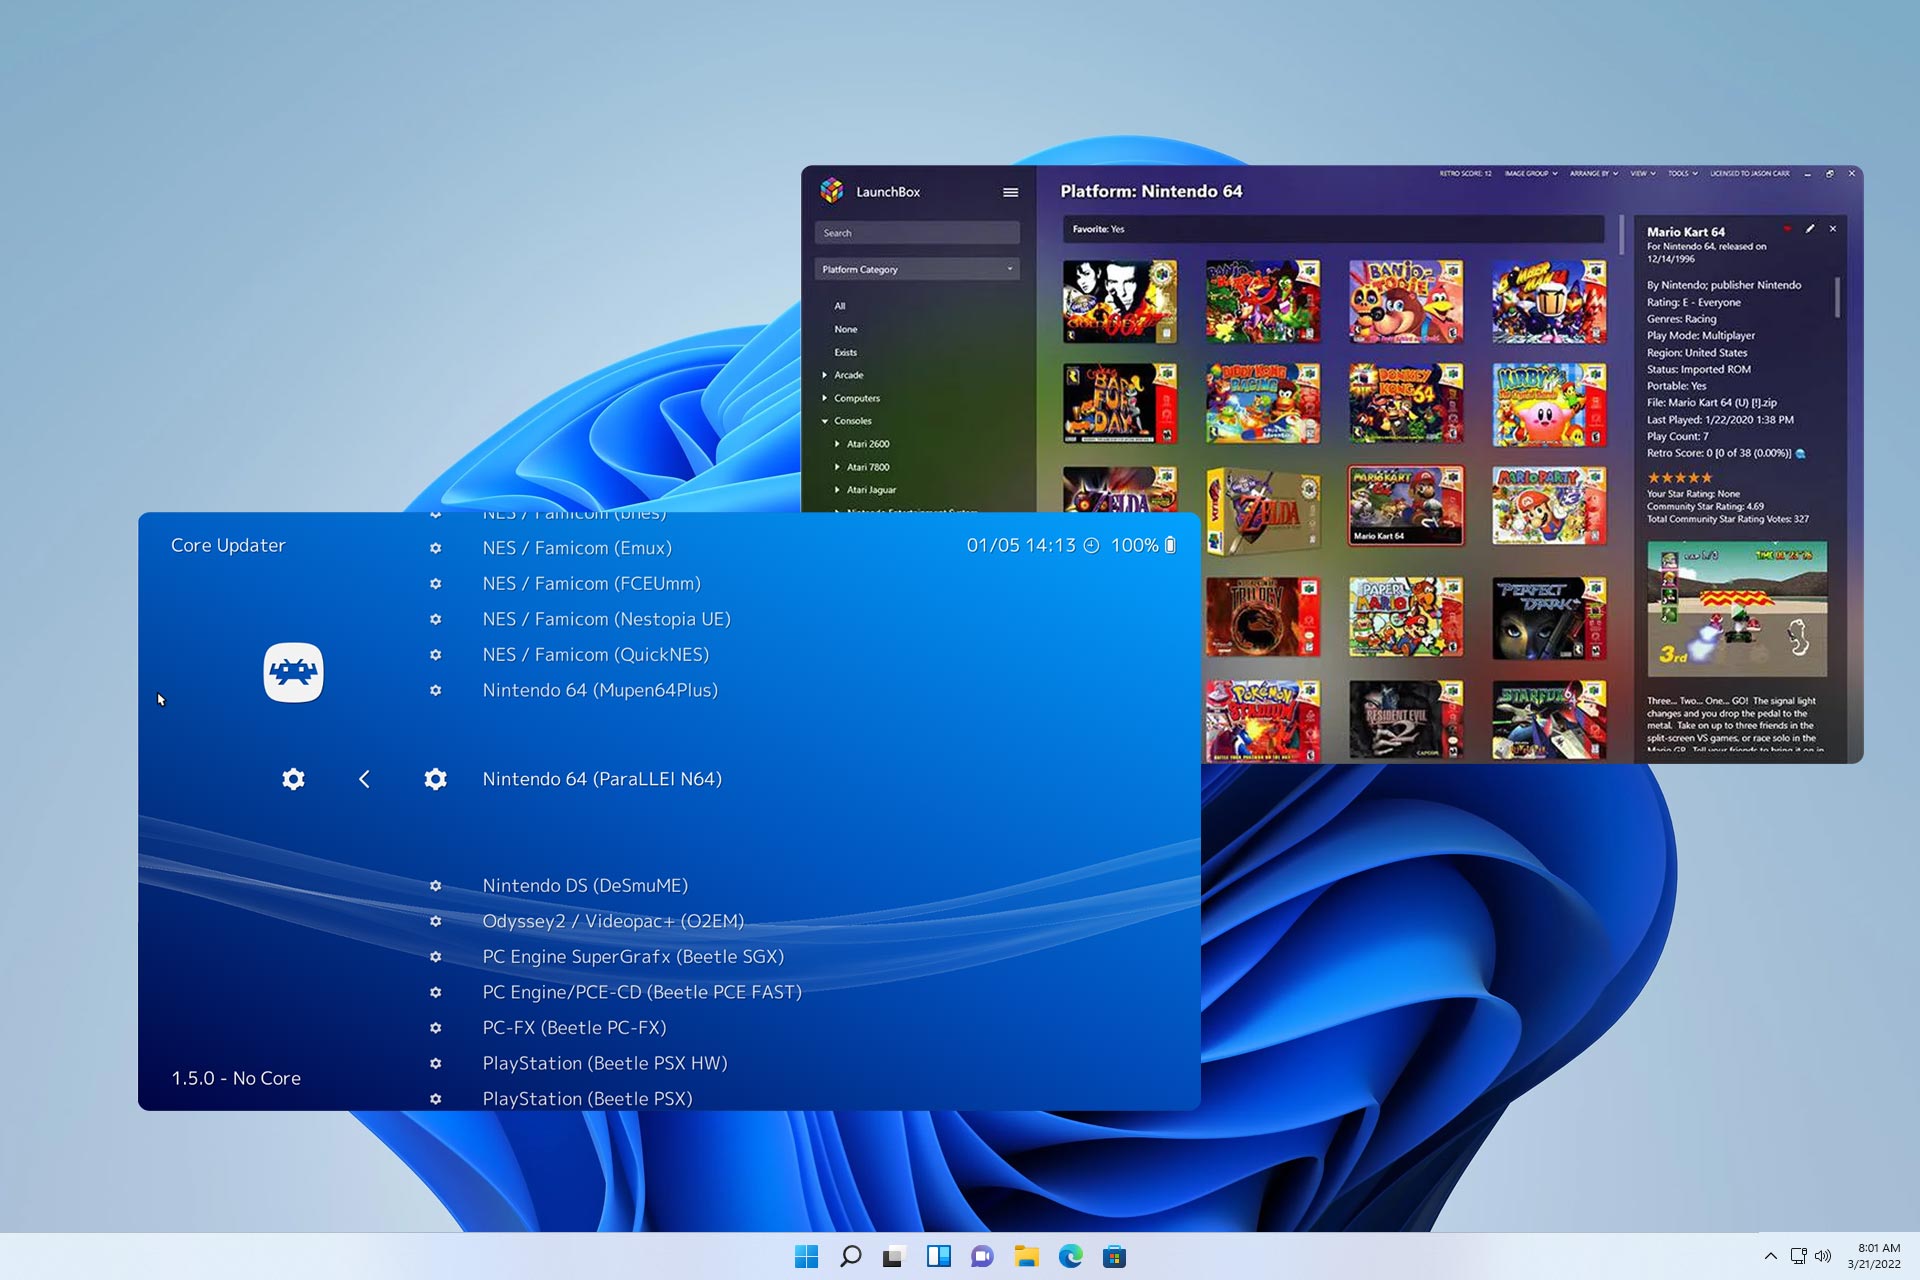Click gear icon next to Nintendo 64 (Mupen64Plus)
Viewport: 1920px width, 1280px height.
pos(435,690)
